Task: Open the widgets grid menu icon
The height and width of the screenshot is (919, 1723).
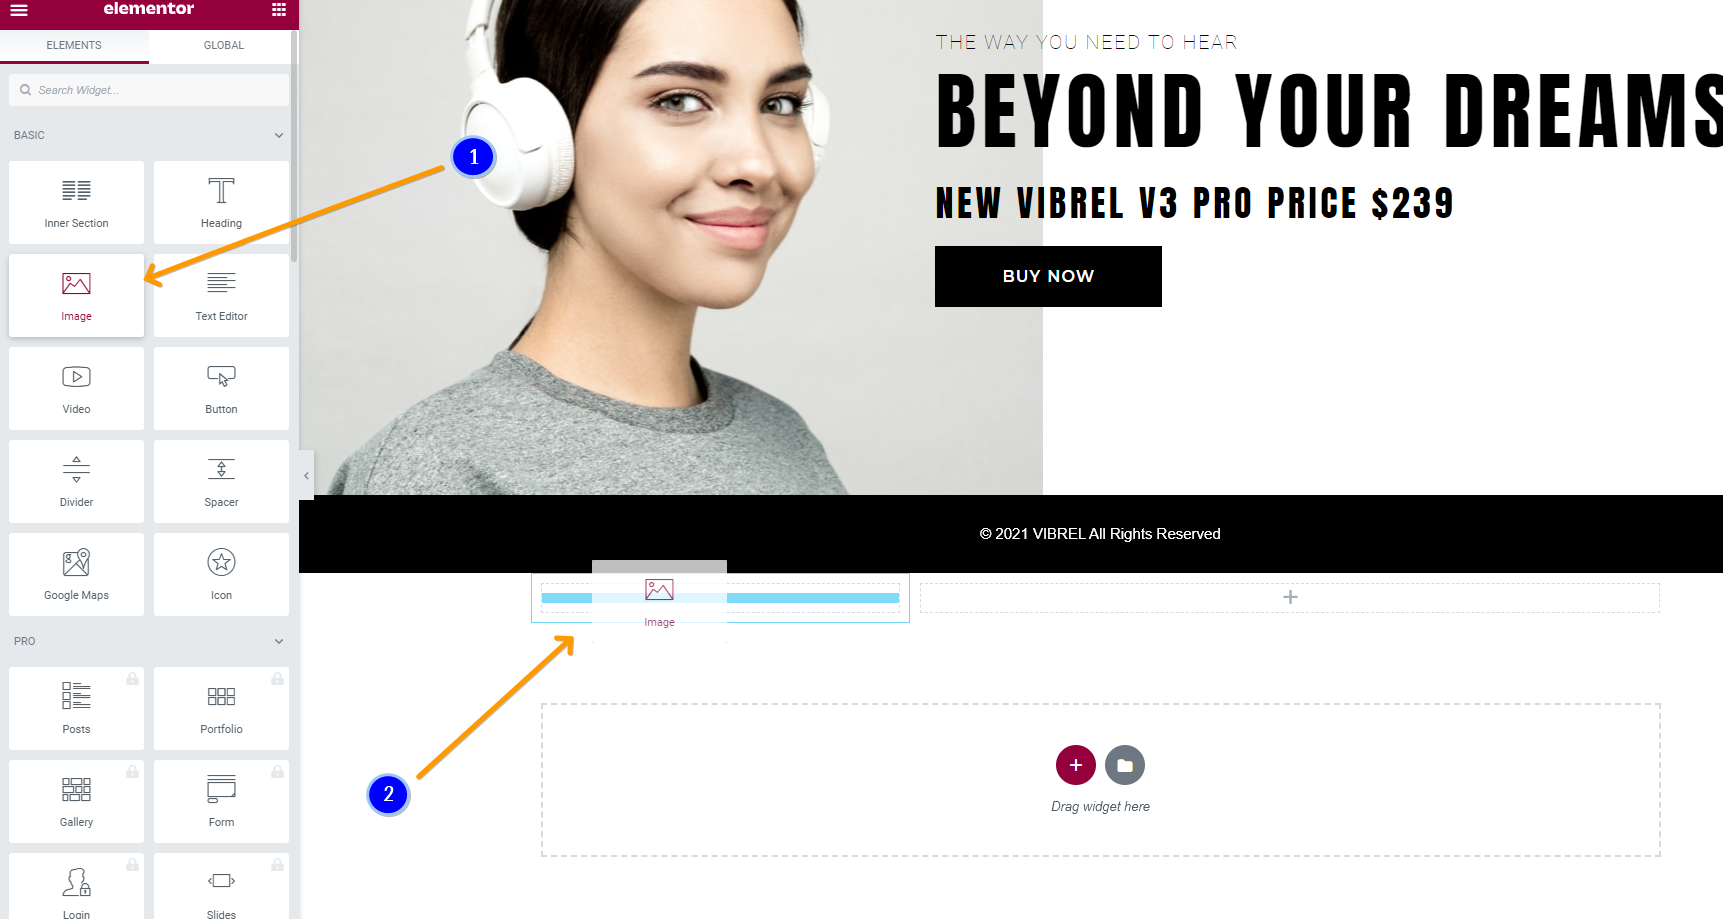Action: coord(279,10)
